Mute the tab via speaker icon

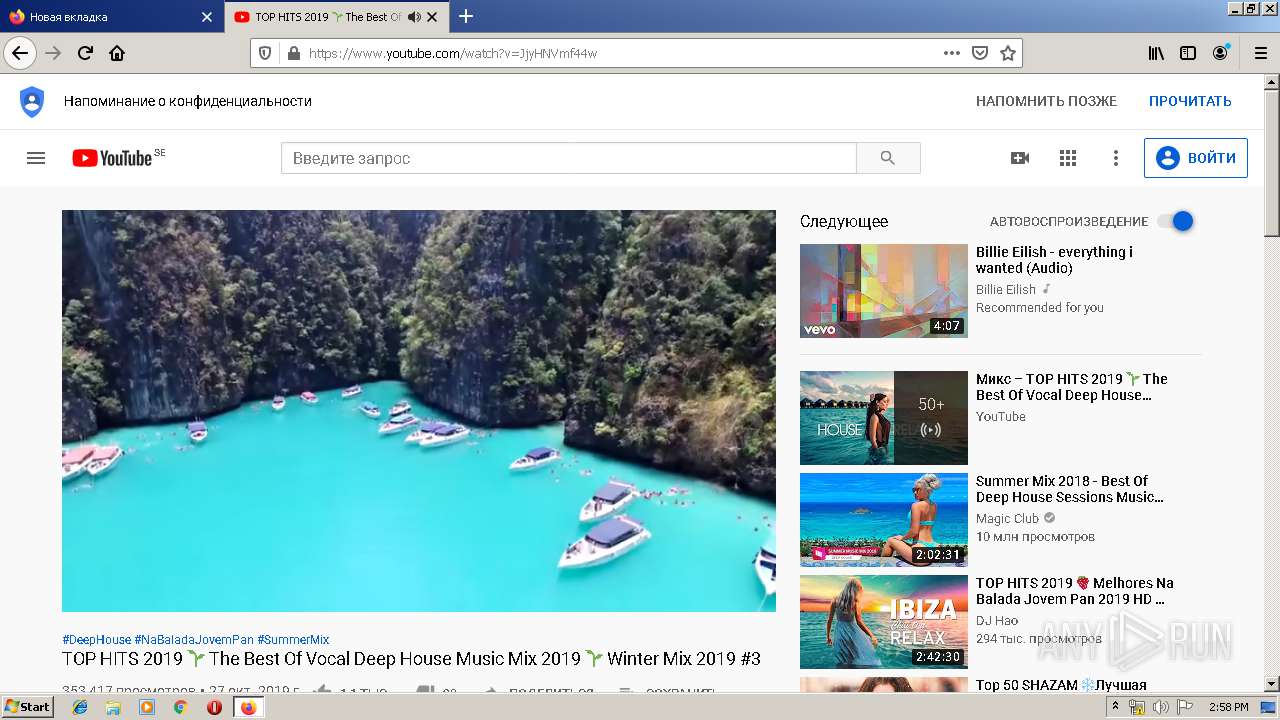tap(414, 17)
